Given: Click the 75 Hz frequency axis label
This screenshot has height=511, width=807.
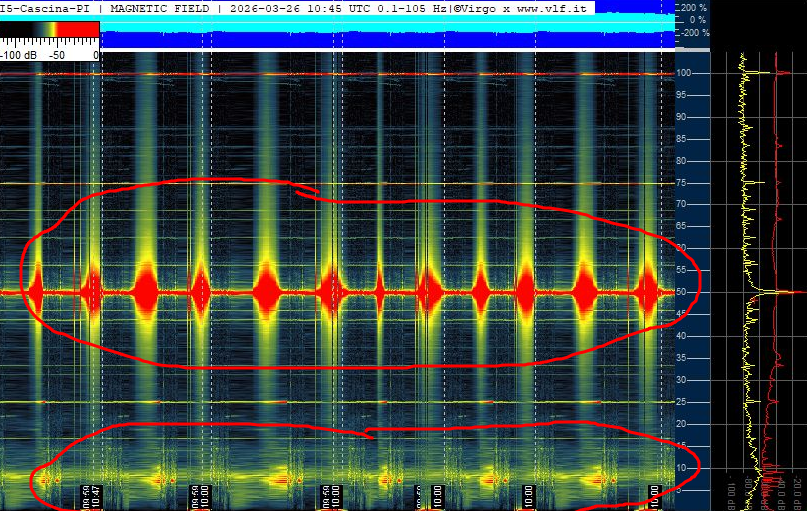Looking at the screenshot, I should [x=684, y=183].
